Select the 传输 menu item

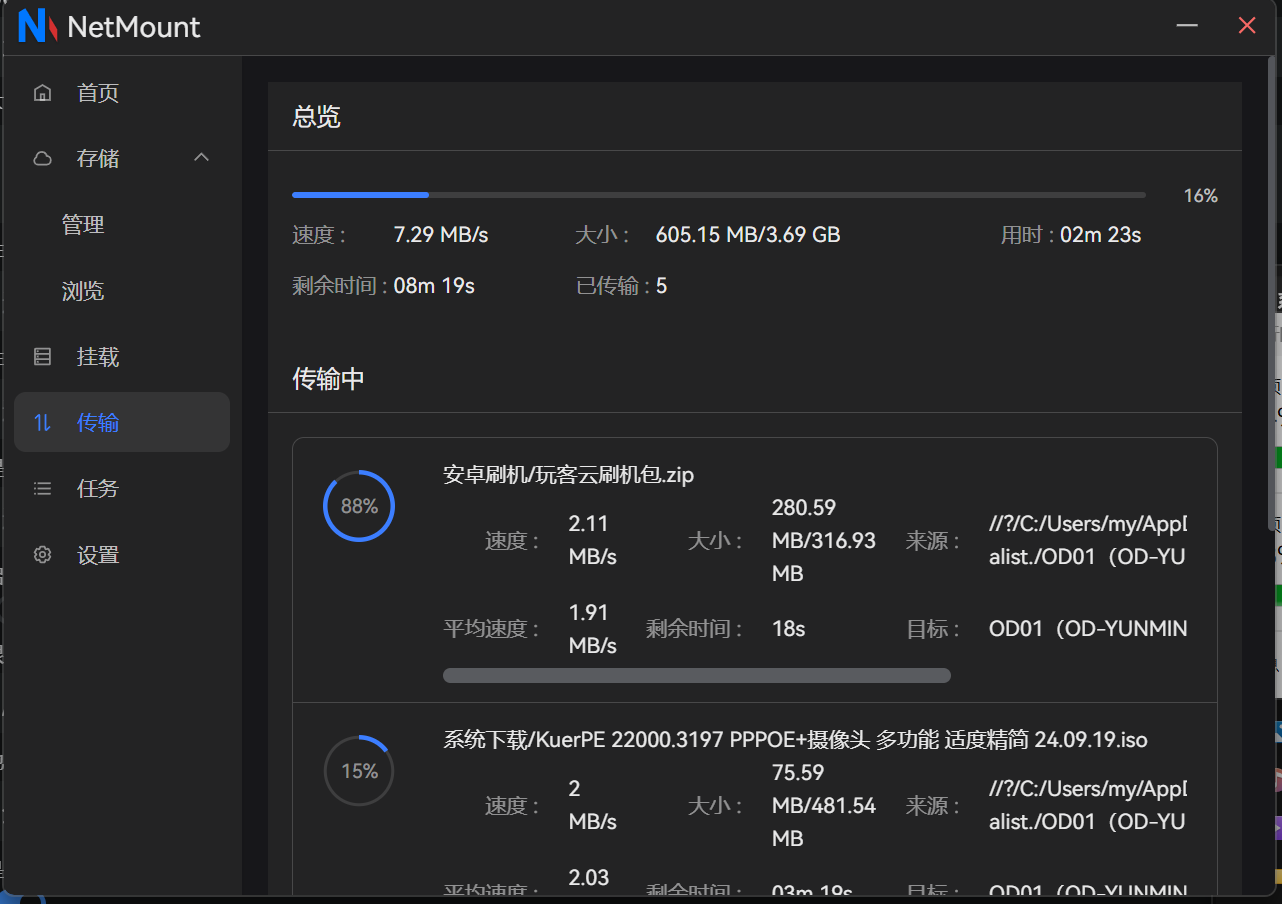122,423
